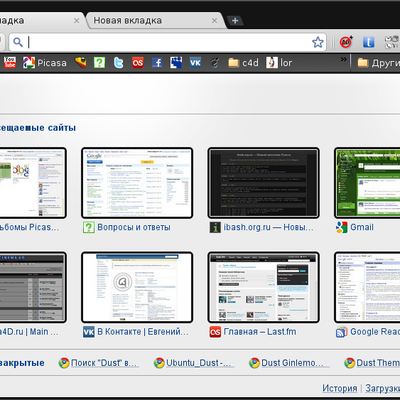Open the blue film-clapper bookmark icon
This screenshot has height=400, width=400.
coord(176,62)
